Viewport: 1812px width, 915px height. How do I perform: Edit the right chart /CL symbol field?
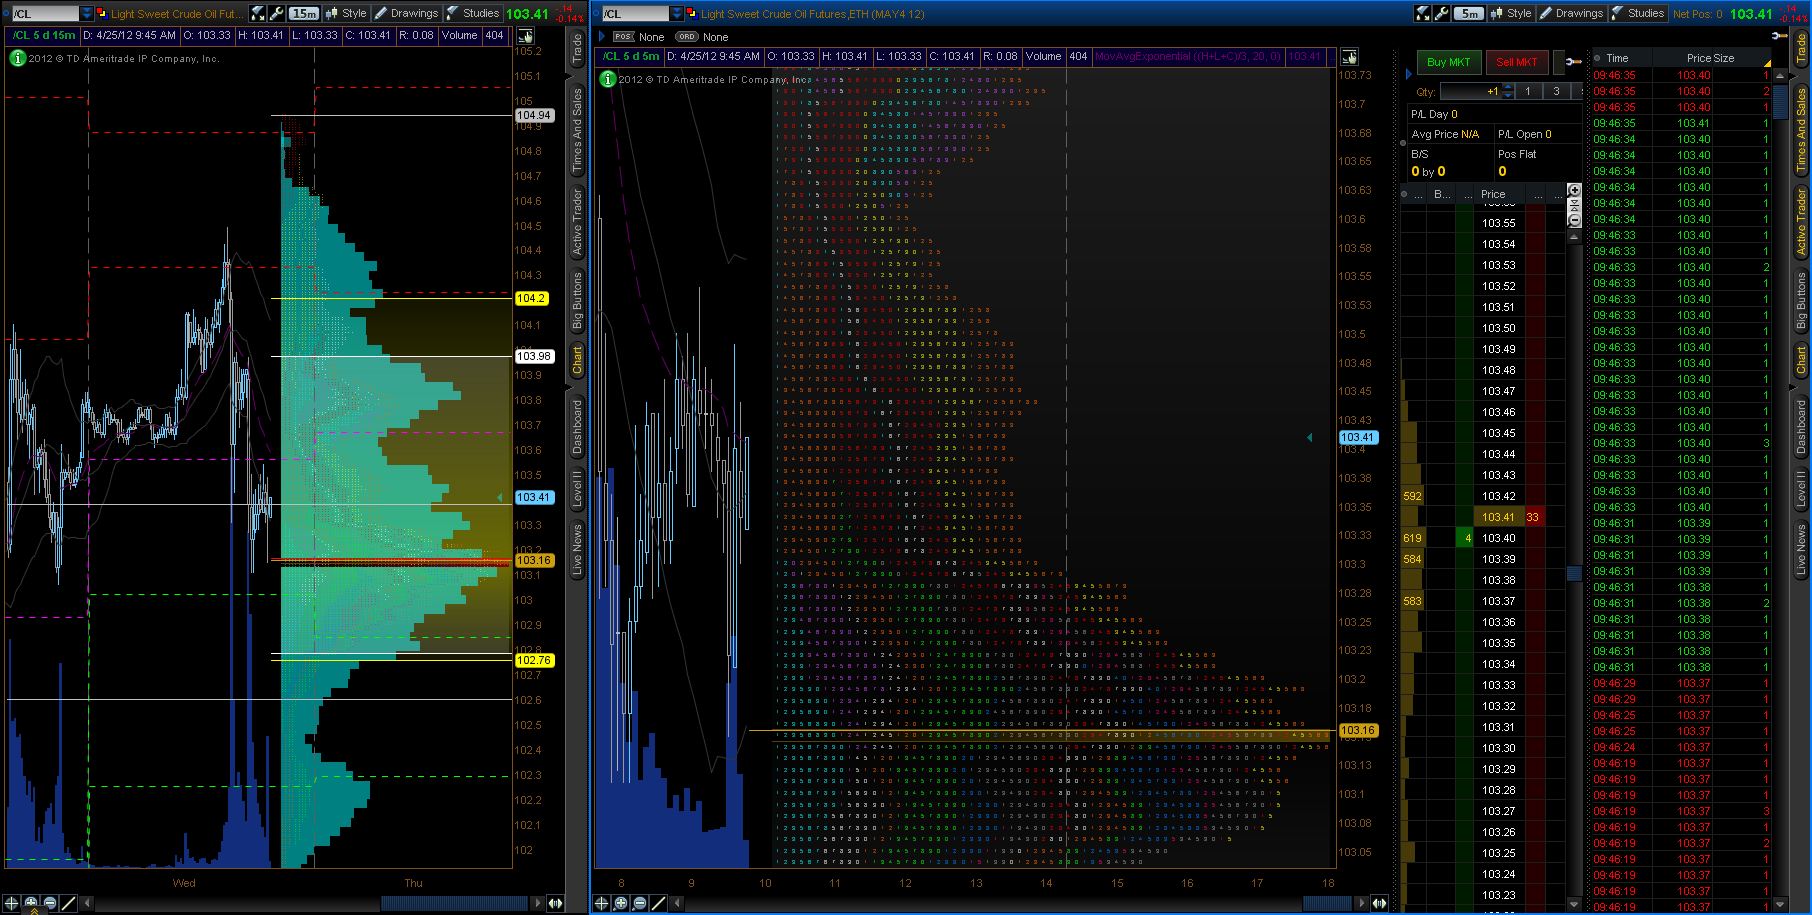(635, 13)
